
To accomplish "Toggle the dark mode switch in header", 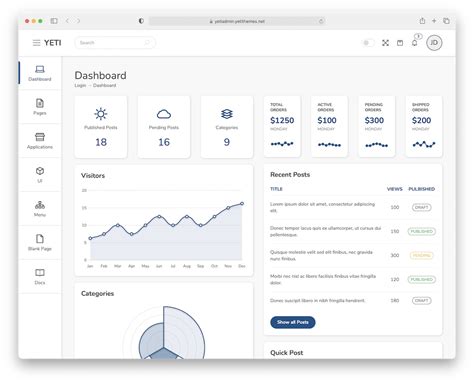I will pyautogui.click(x=368, y=43).
